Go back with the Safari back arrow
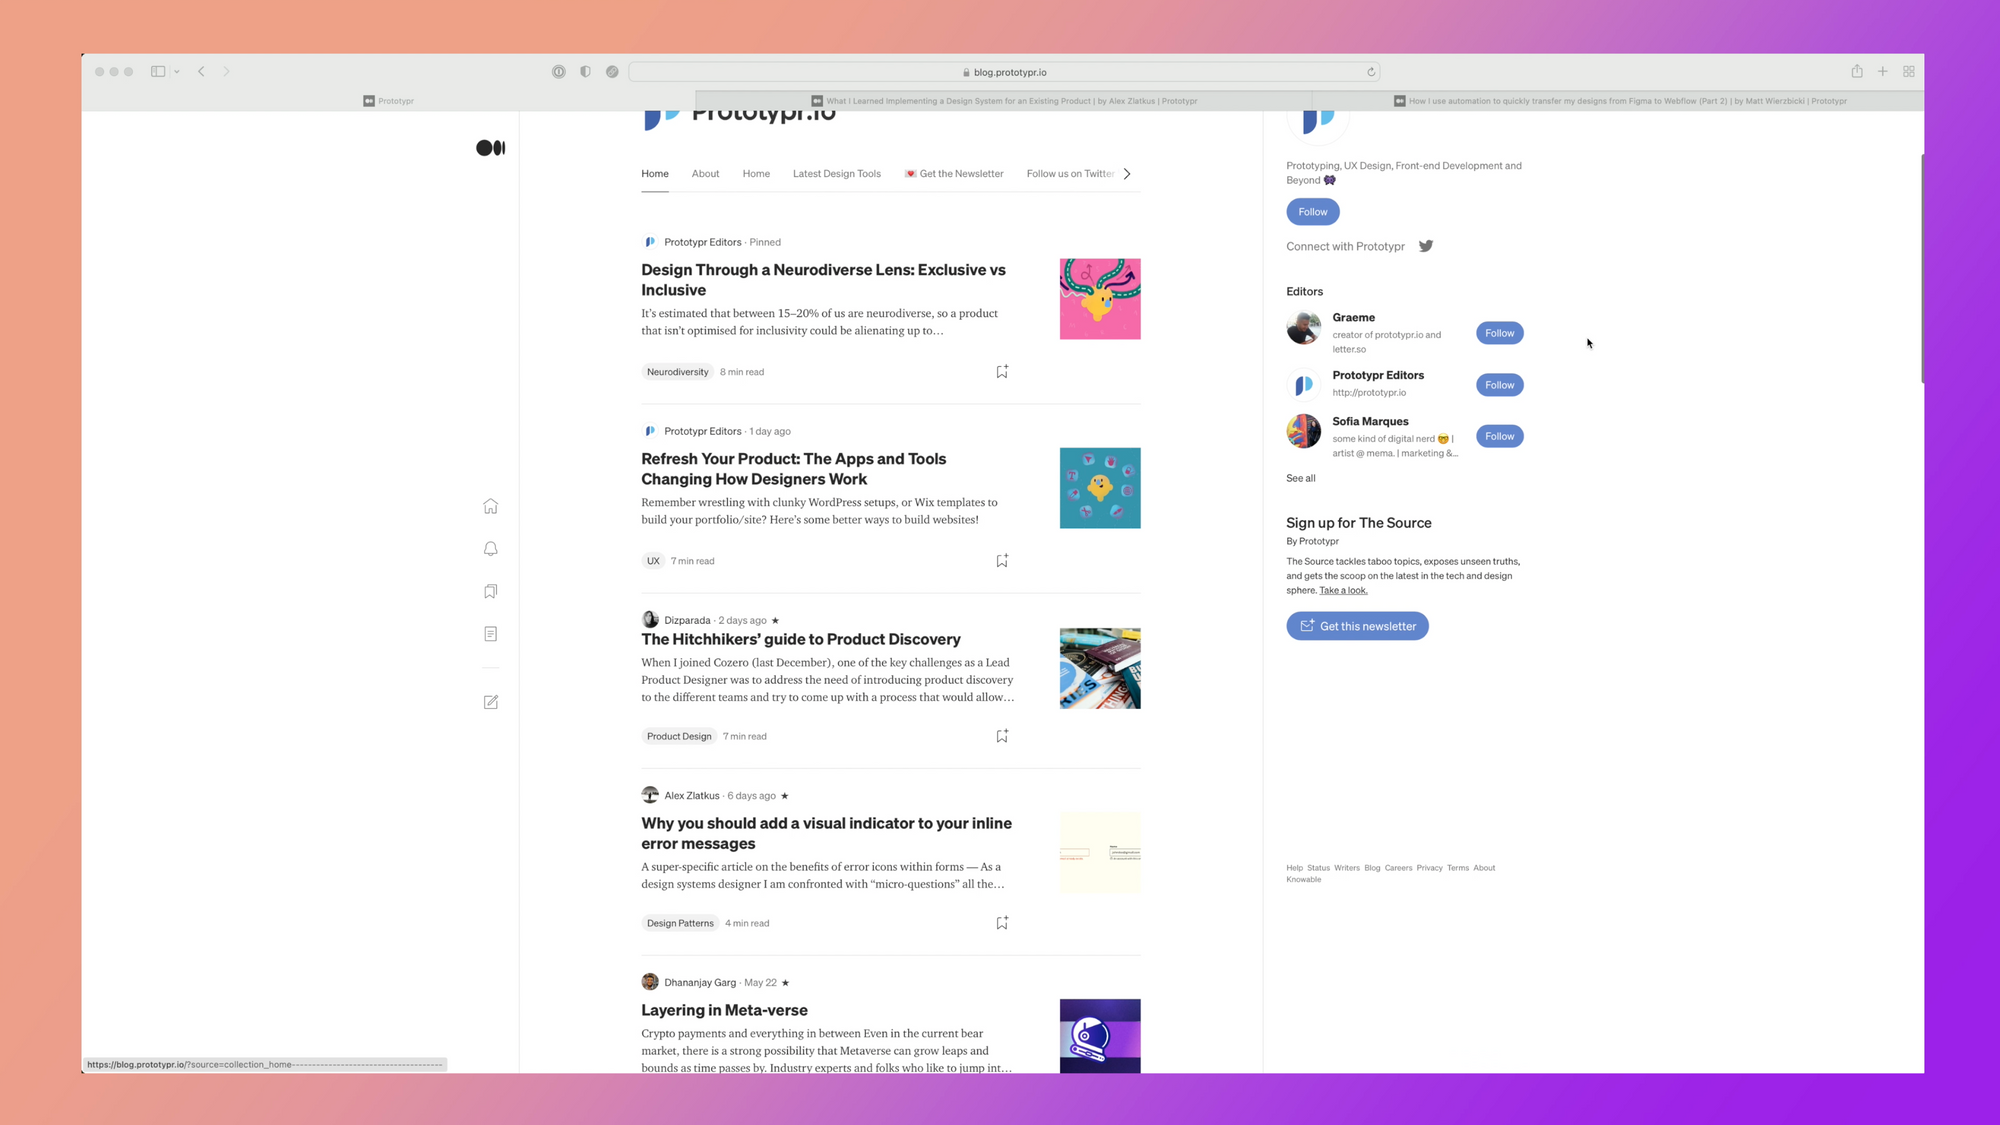This screenshot has height=1125, width=2000. click(201, 71)
